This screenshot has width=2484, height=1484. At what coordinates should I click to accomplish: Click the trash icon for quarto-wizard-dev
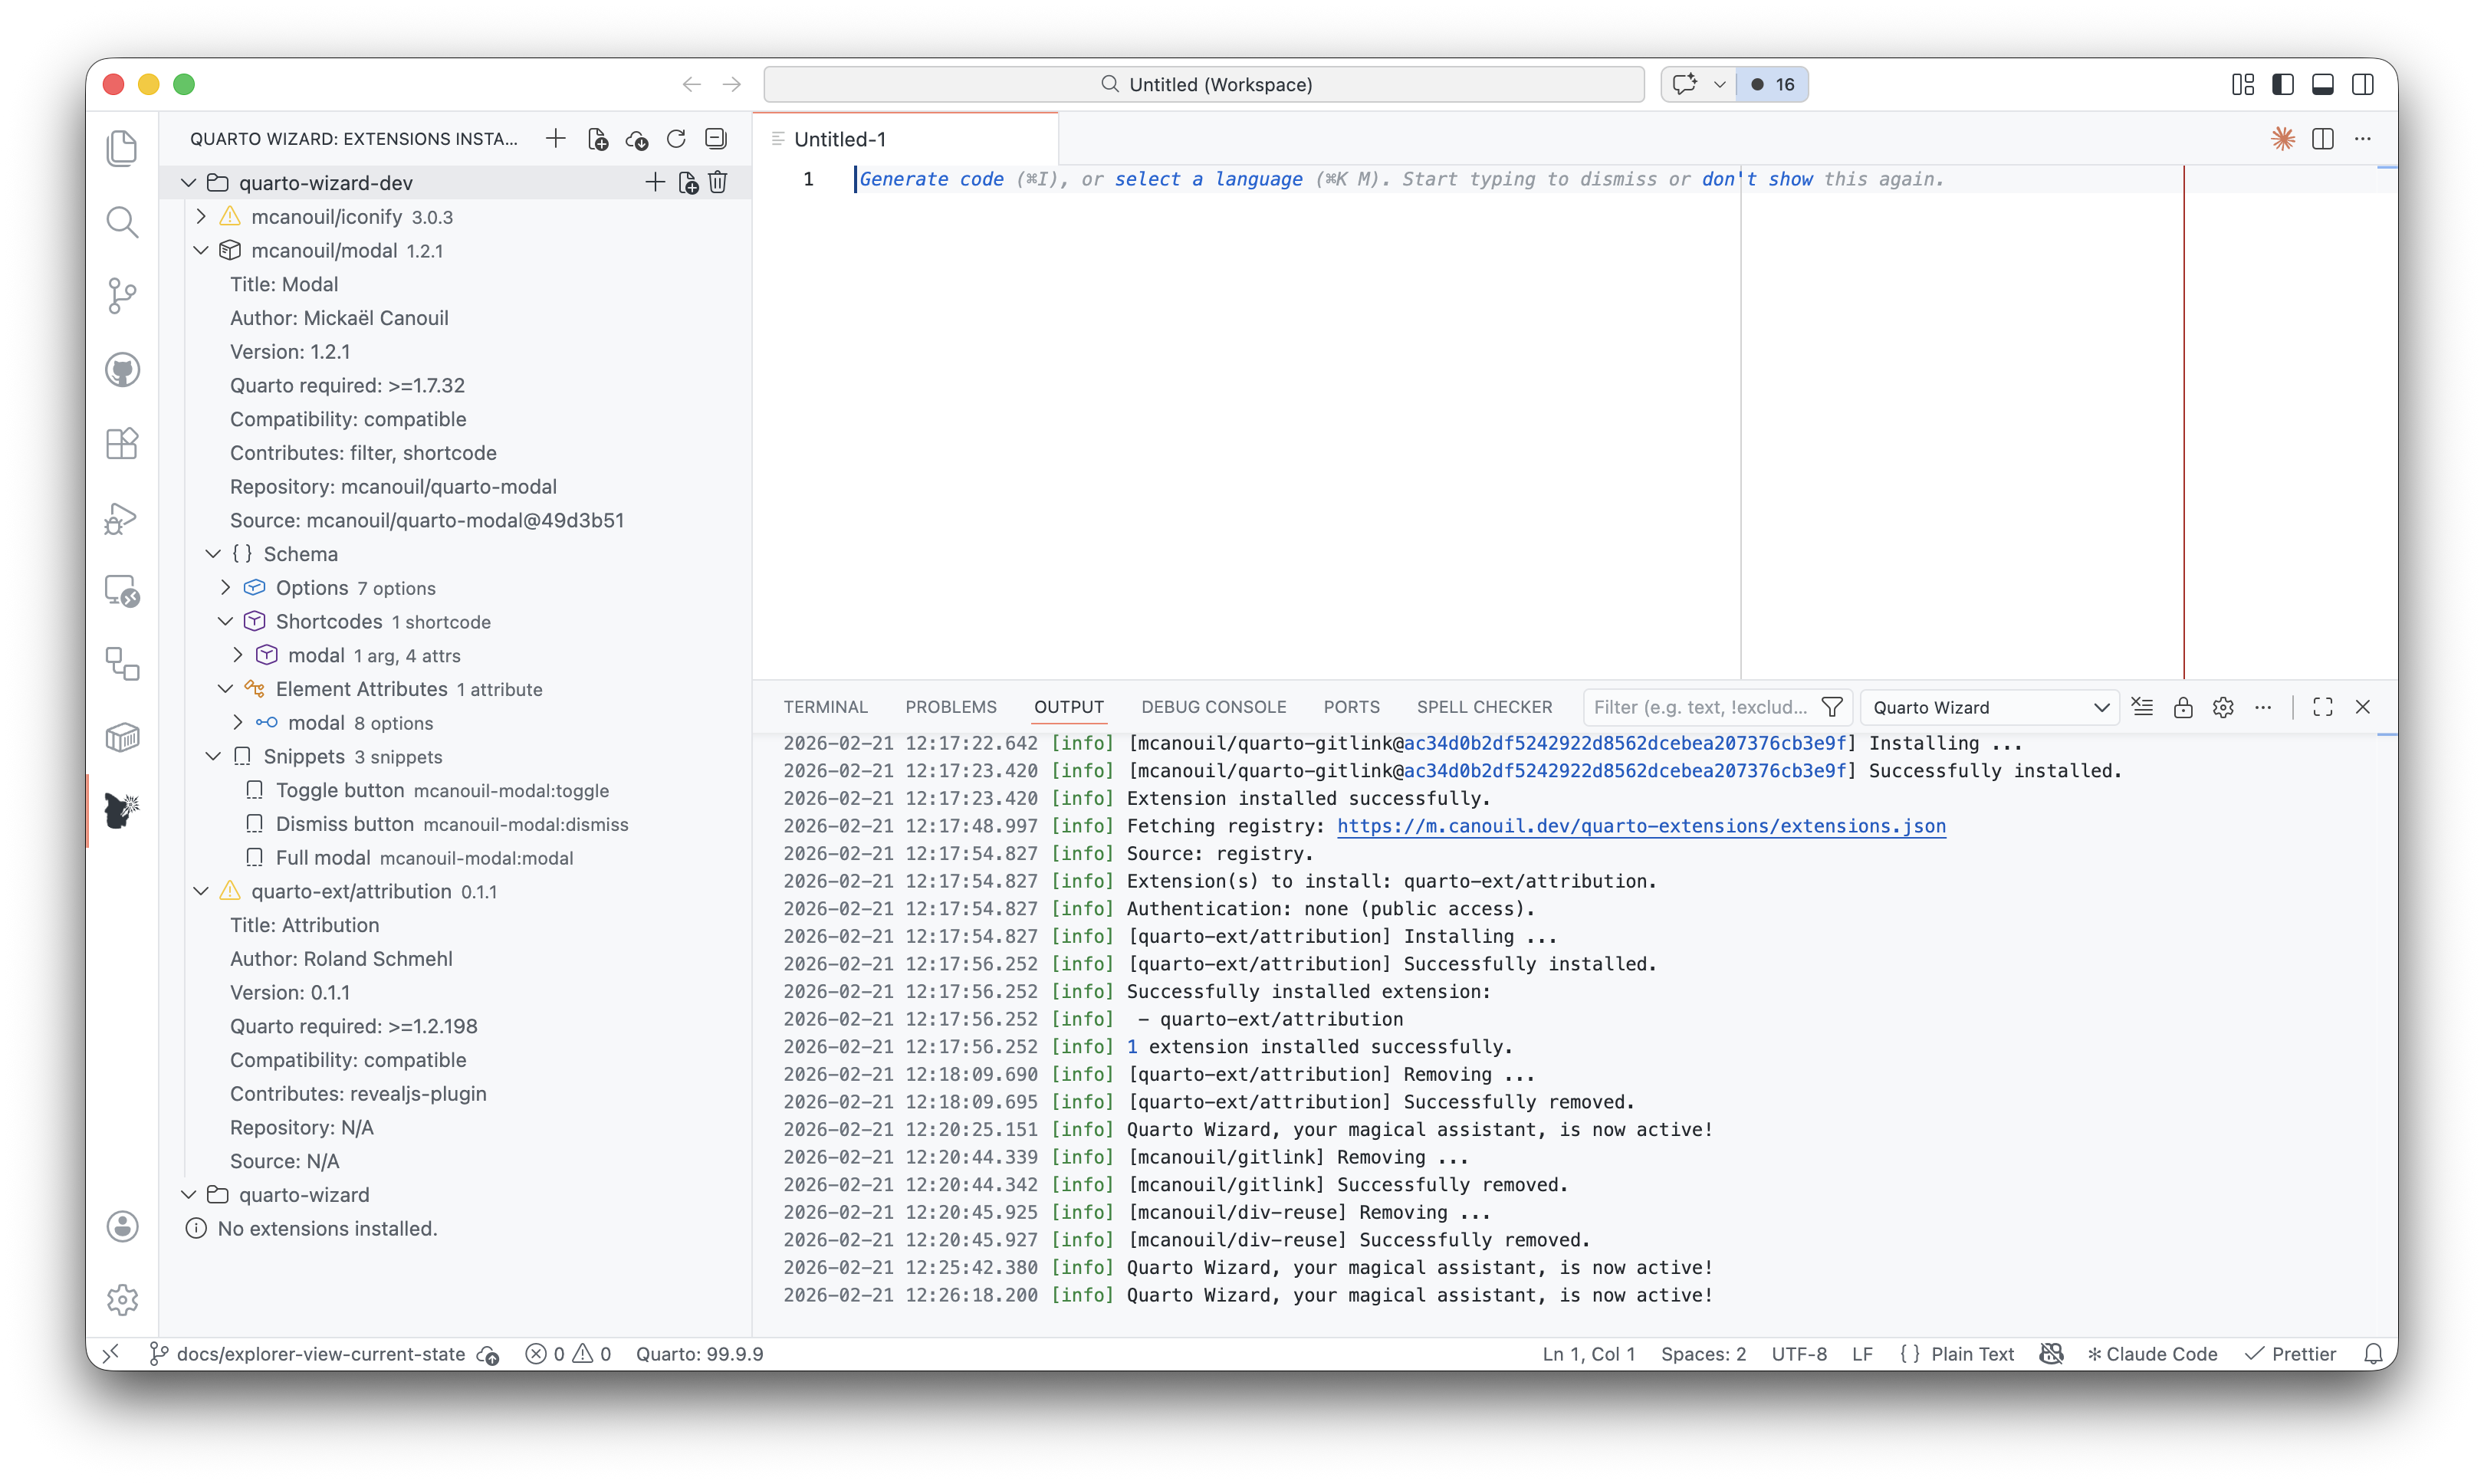(718, 182)
